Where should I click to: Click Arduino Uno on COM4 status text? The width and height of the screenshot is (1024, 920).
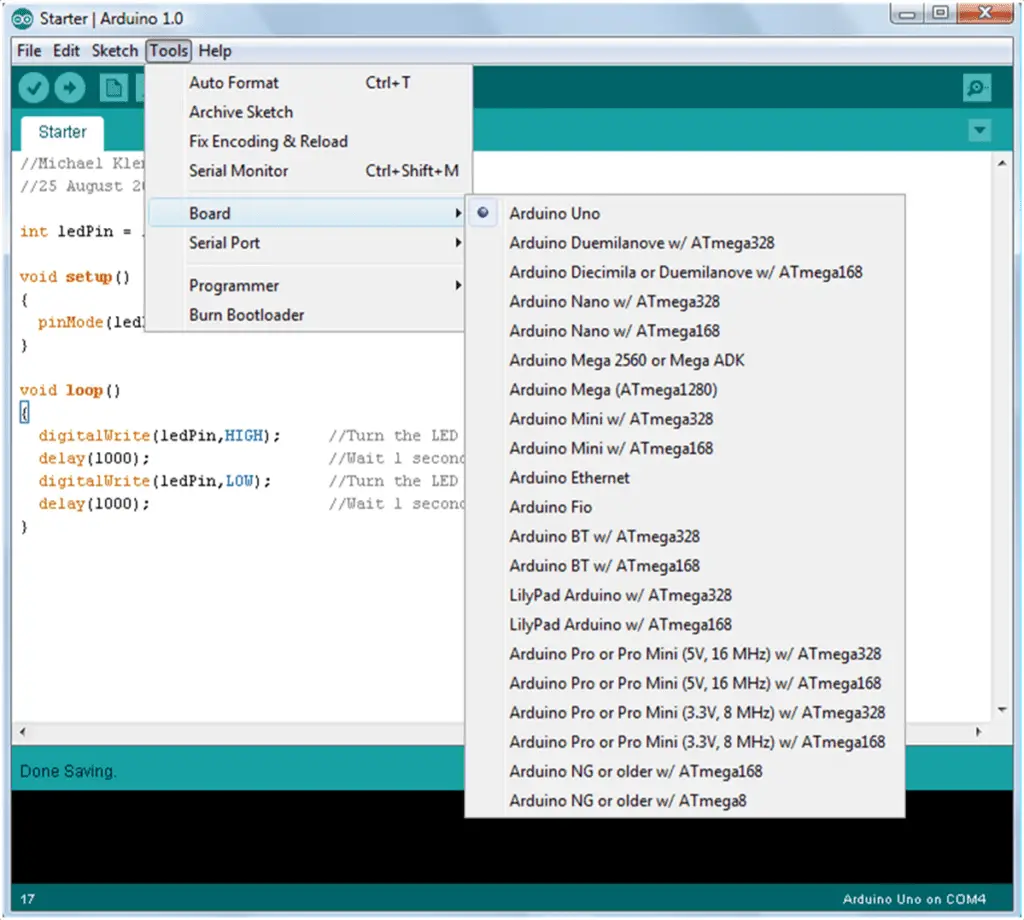point(912,898)
